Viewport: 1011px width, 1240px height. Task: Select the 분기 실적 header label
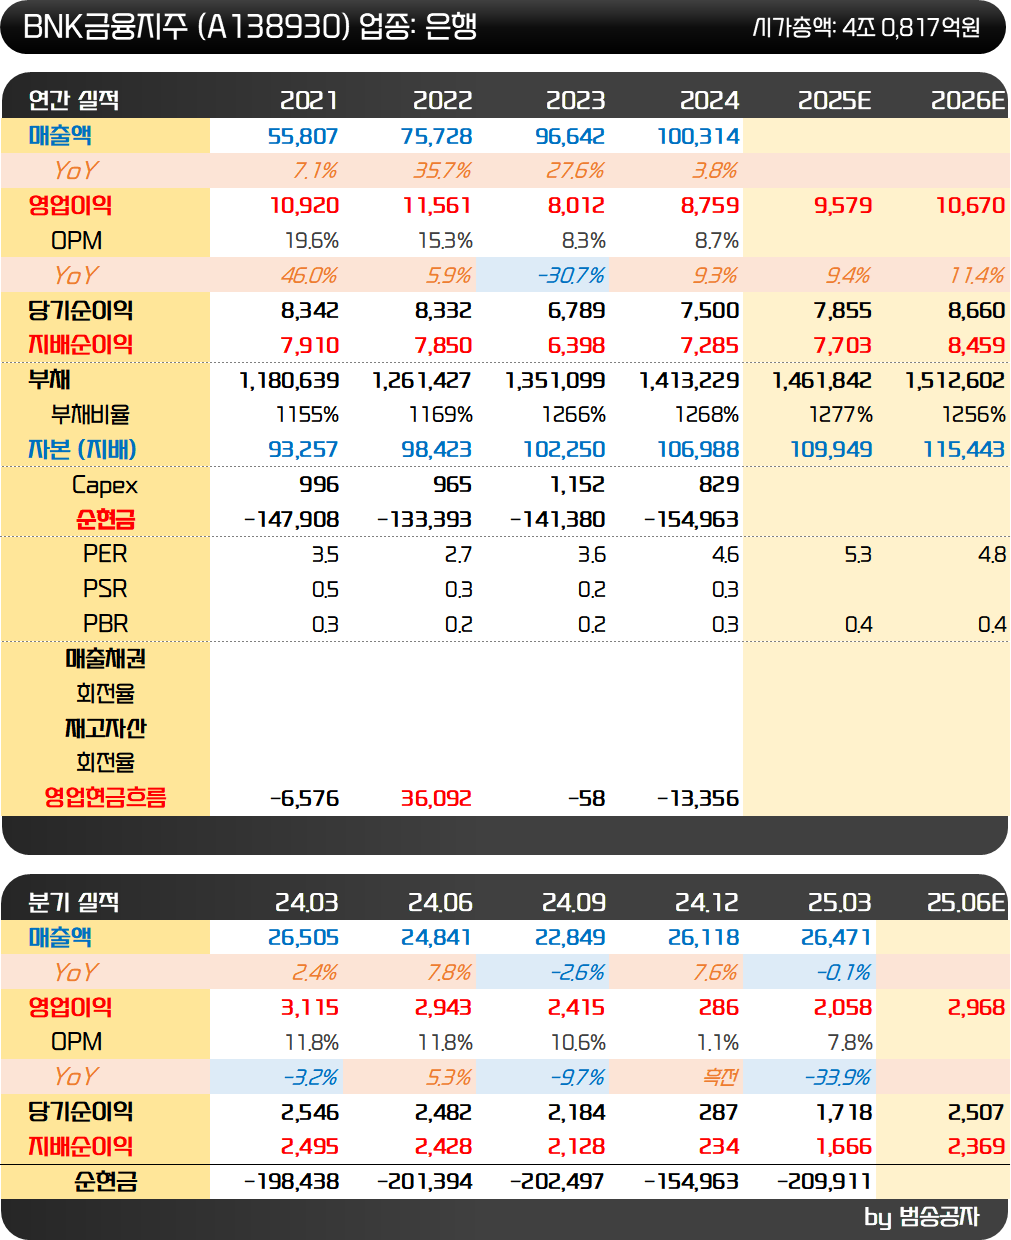[74, 902]
